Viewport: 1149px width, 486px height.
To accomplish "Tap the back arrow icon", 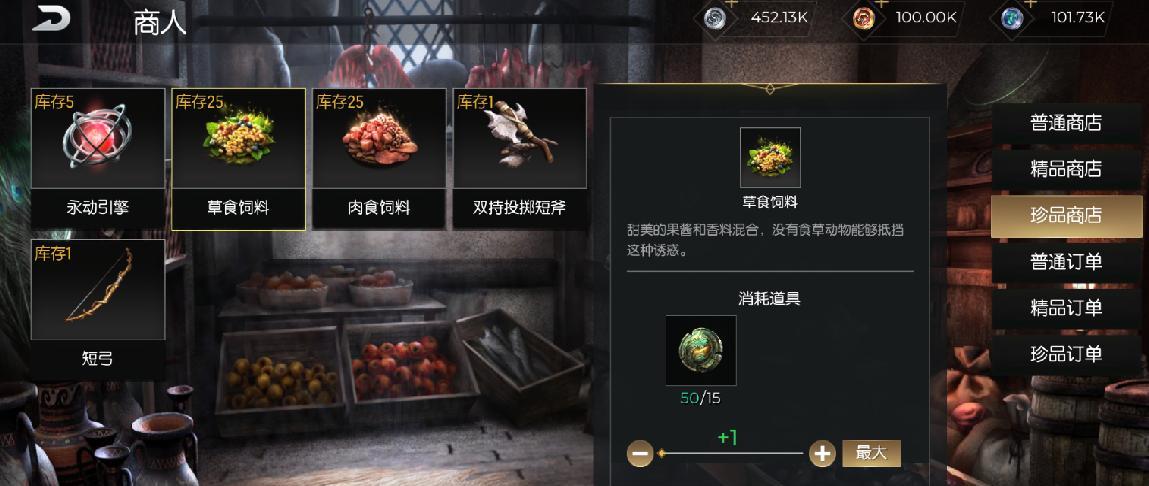I will 51,19.
